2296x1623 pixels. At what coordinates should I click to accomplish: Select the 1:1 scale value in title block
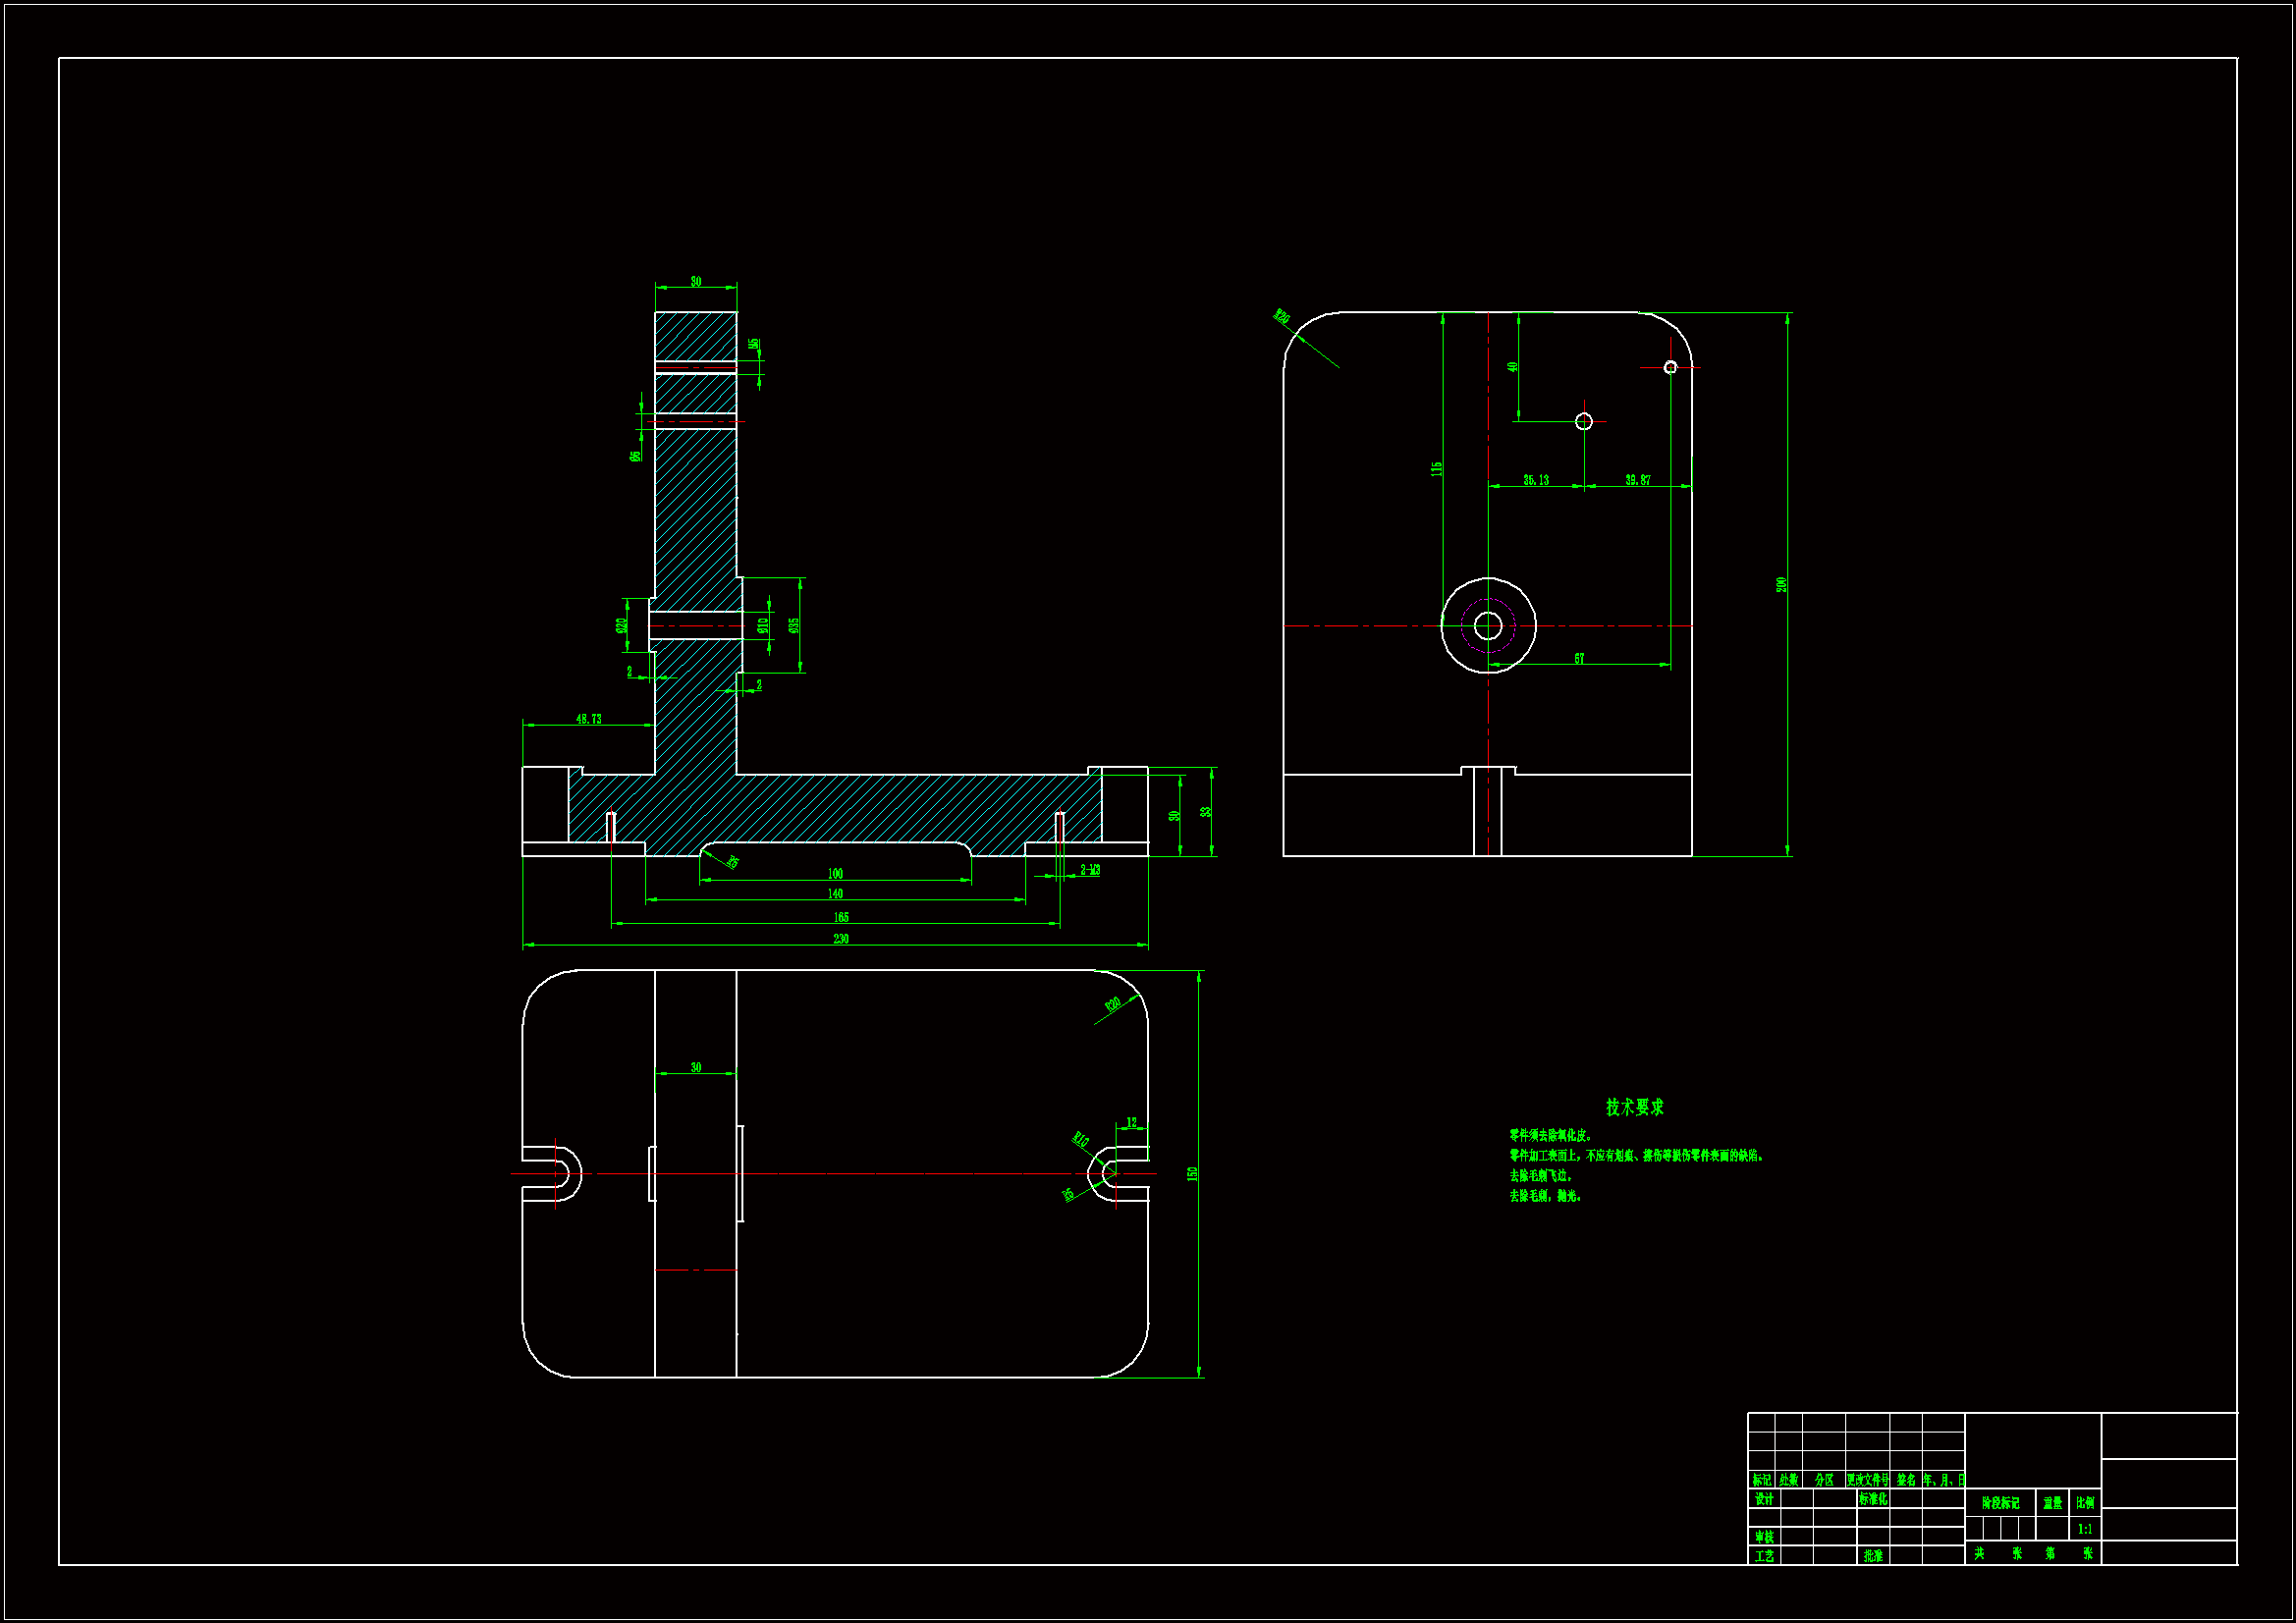[2085, 1529]
